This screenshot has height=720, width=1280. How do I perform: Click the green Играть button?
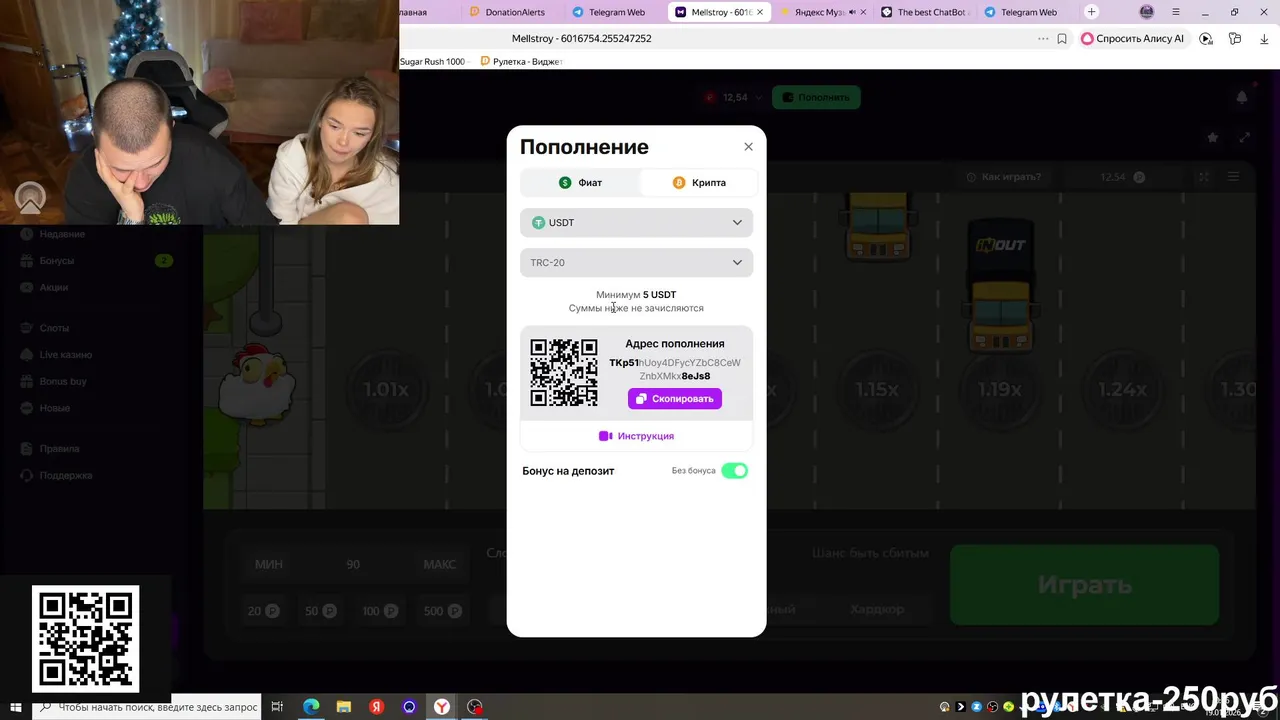1084,585
